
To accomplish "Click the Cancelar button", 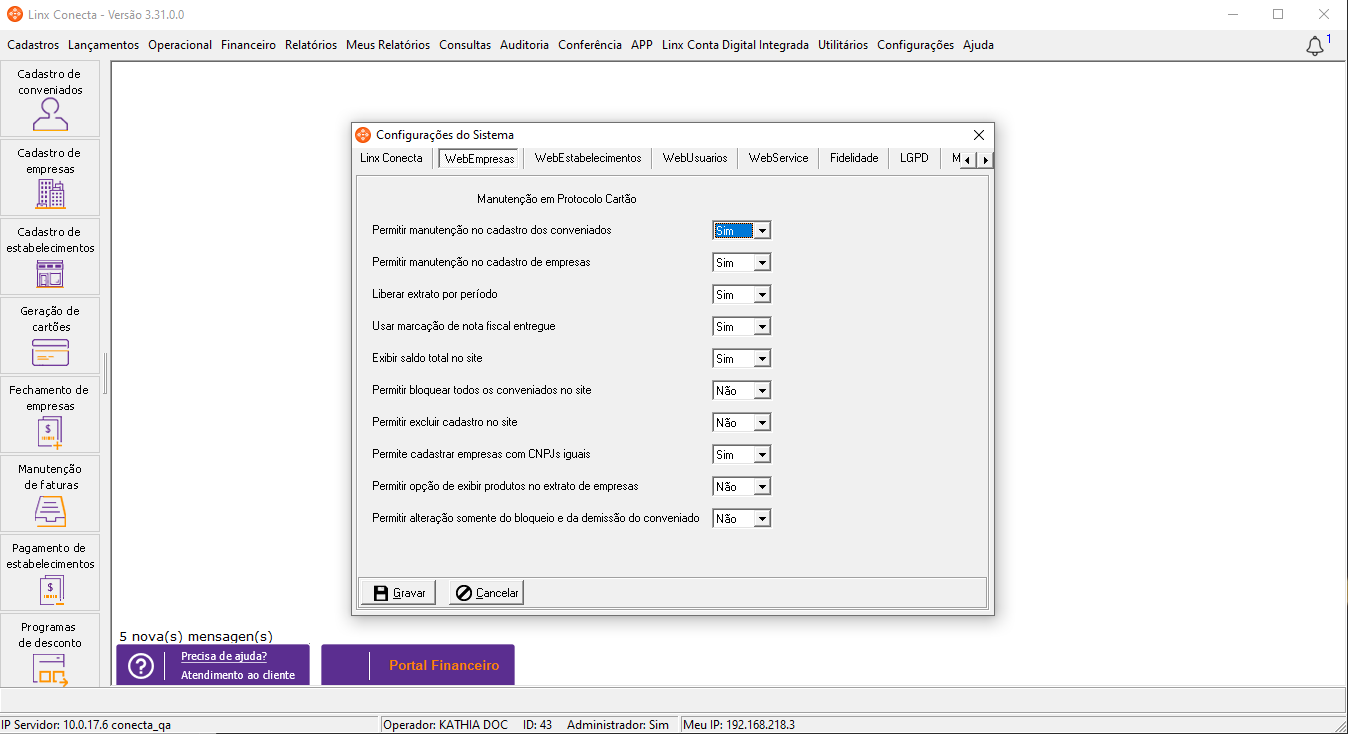I will click(487, 593).
